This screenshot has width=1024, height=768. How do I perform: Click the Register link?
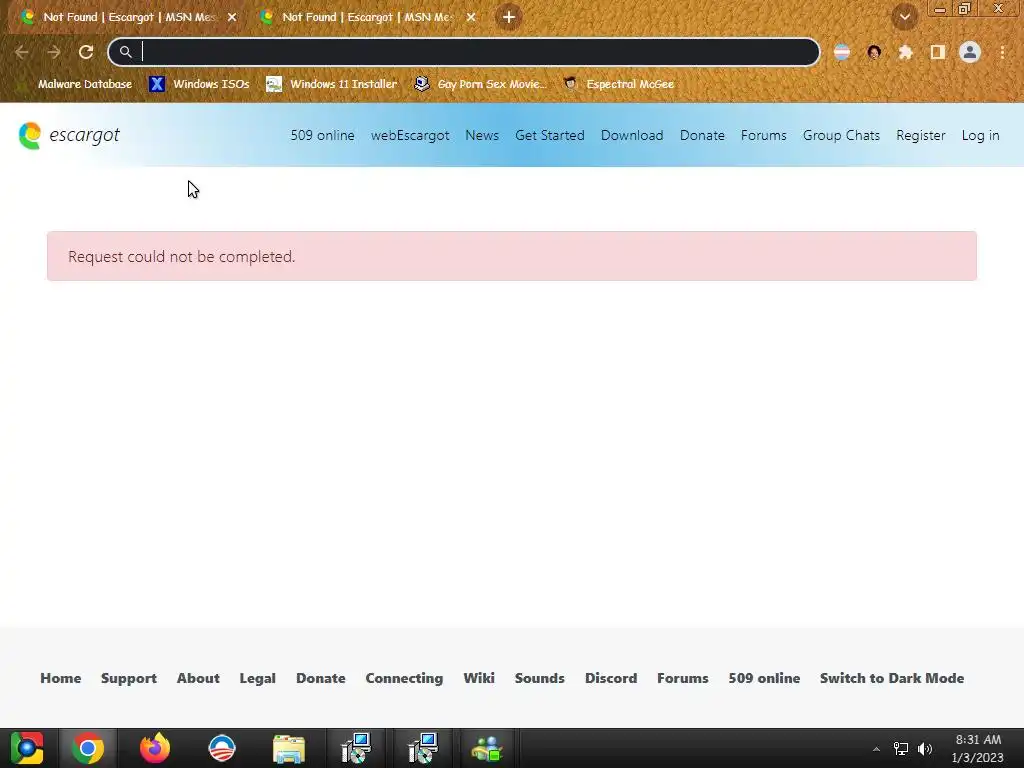tap(921, 135)
